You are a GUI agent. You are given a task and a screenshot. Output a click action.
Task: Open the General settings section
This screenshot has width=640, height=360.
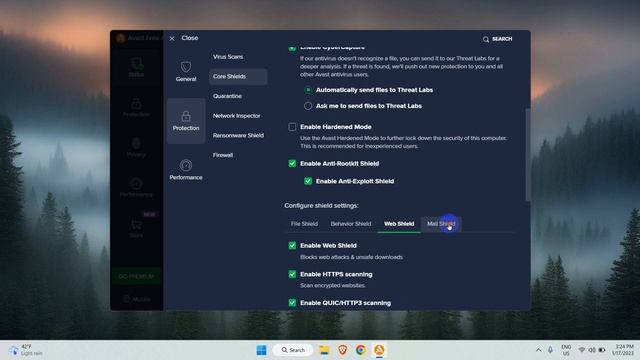pos(186,71)
